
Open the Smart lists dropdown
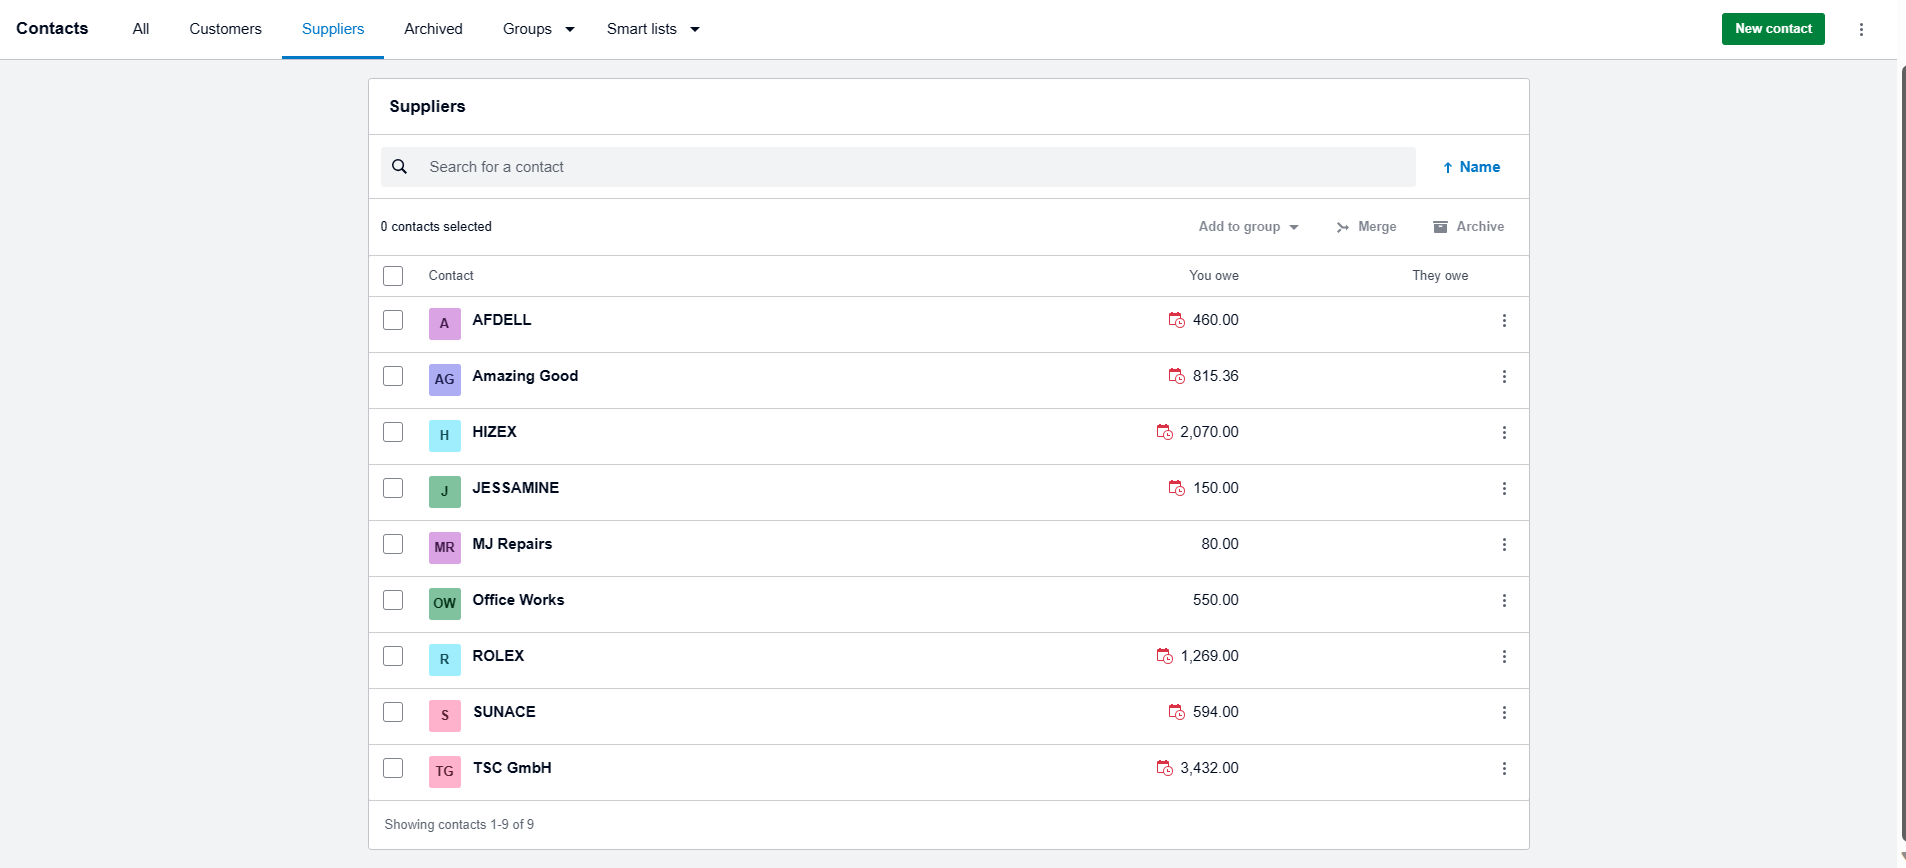click(x=652, y=29)
